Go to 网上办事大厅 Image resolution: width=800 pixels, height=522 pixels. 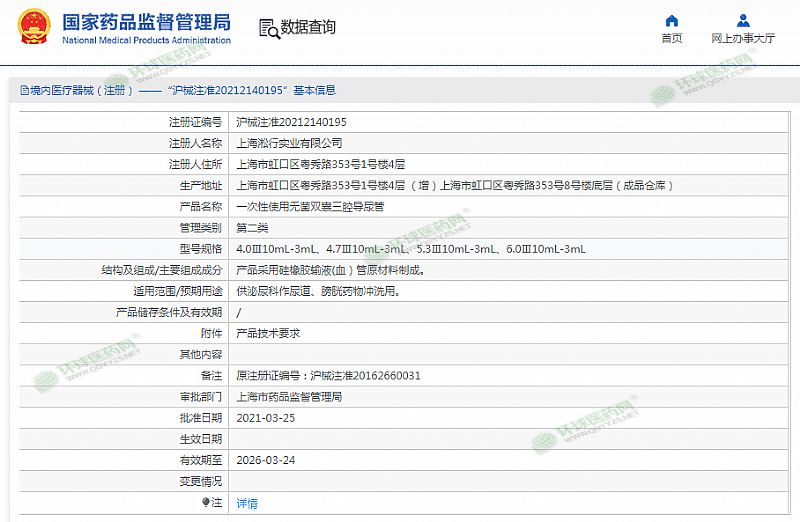(x=742, y=38)
